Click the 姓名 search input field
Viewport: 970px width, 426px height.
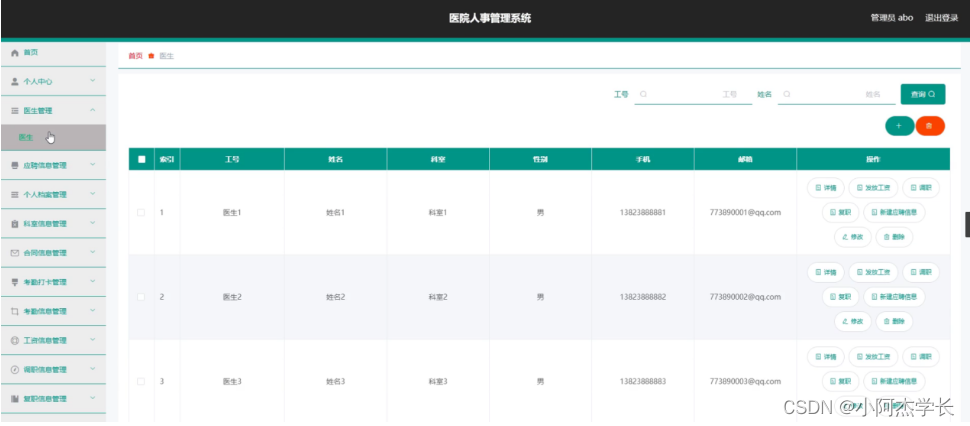(x=836, y=95)
